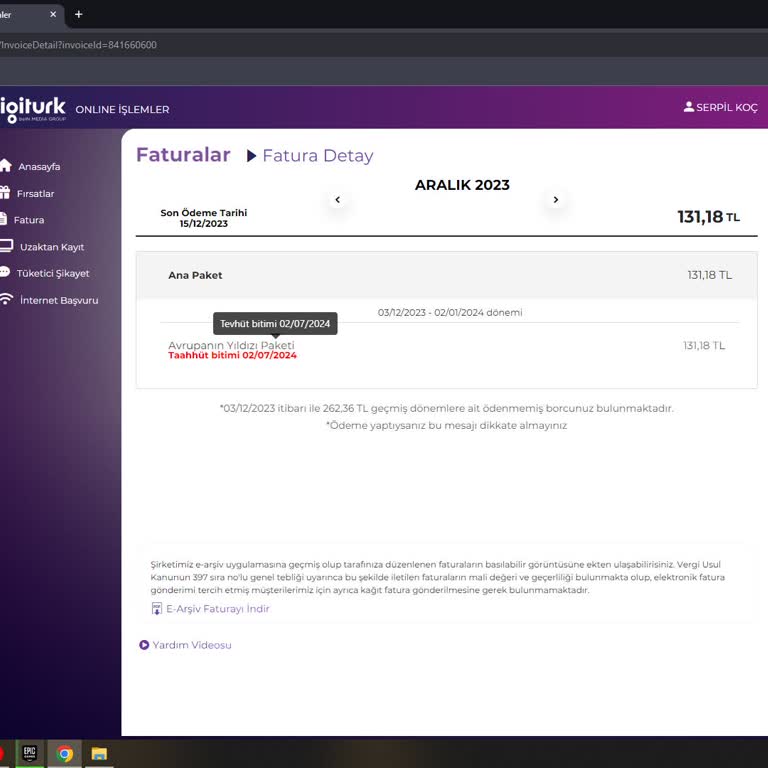Click the Fatura Detay breadcrumb text
Screen dimensions: 768x768
[x=317, y=156]
